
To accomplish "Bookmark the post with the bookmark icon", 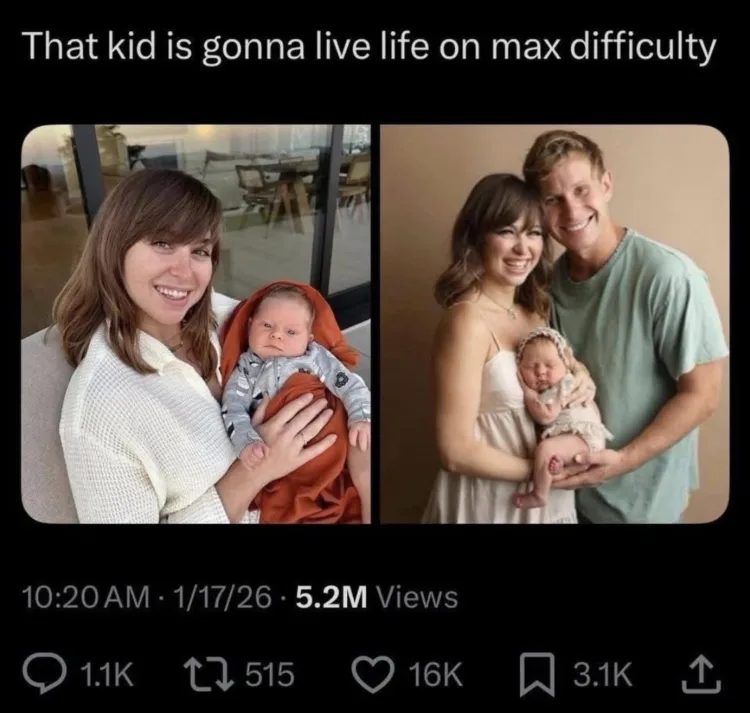I will [x=538, y=675].
